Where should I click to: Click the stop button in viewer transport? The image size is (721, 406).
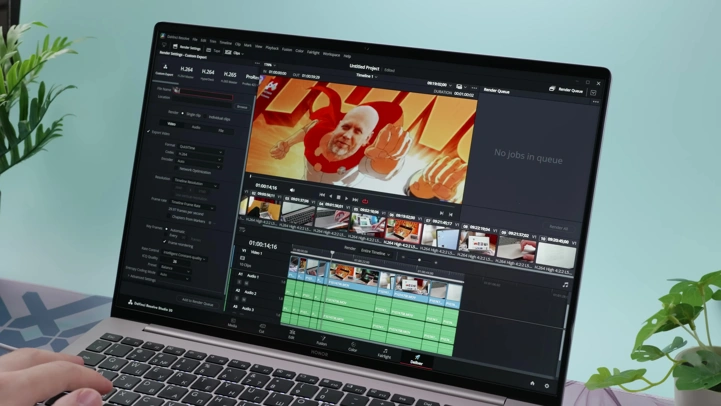point(338,197)
